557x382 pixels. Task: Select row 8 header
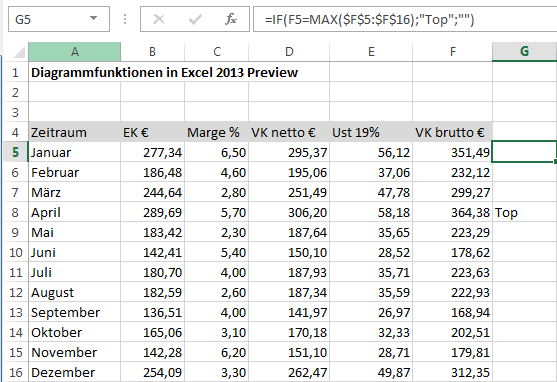point(15,212)
